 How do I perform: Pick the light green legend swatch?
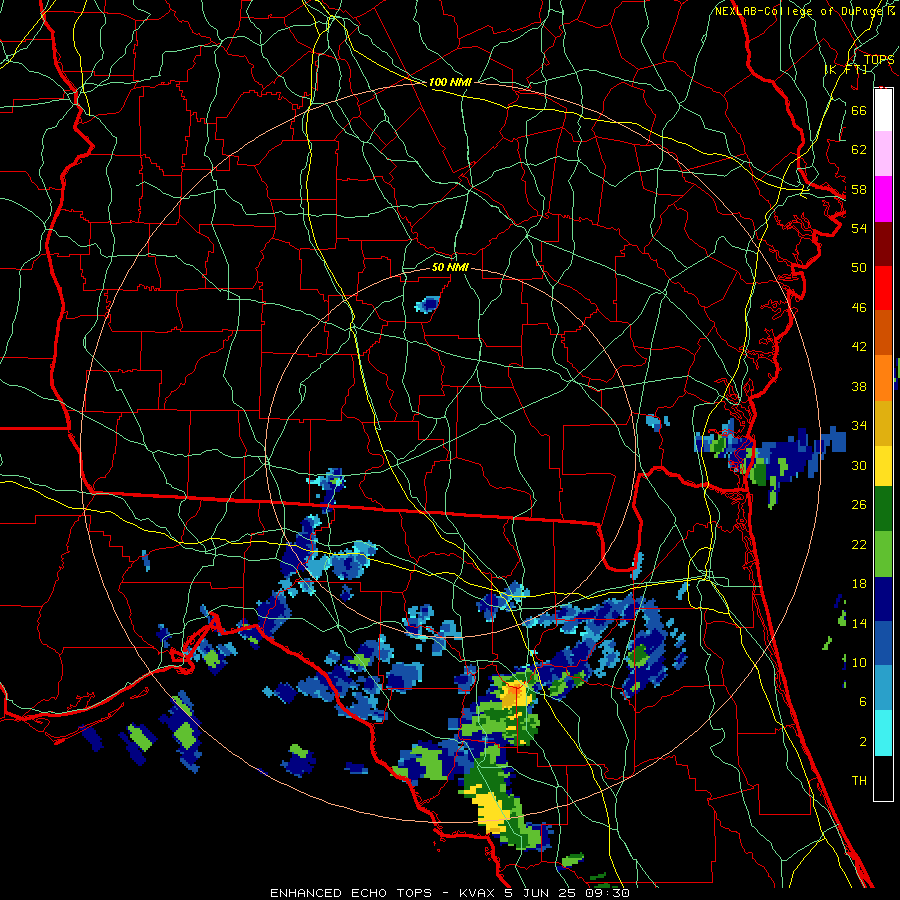[x=883, y=554]
